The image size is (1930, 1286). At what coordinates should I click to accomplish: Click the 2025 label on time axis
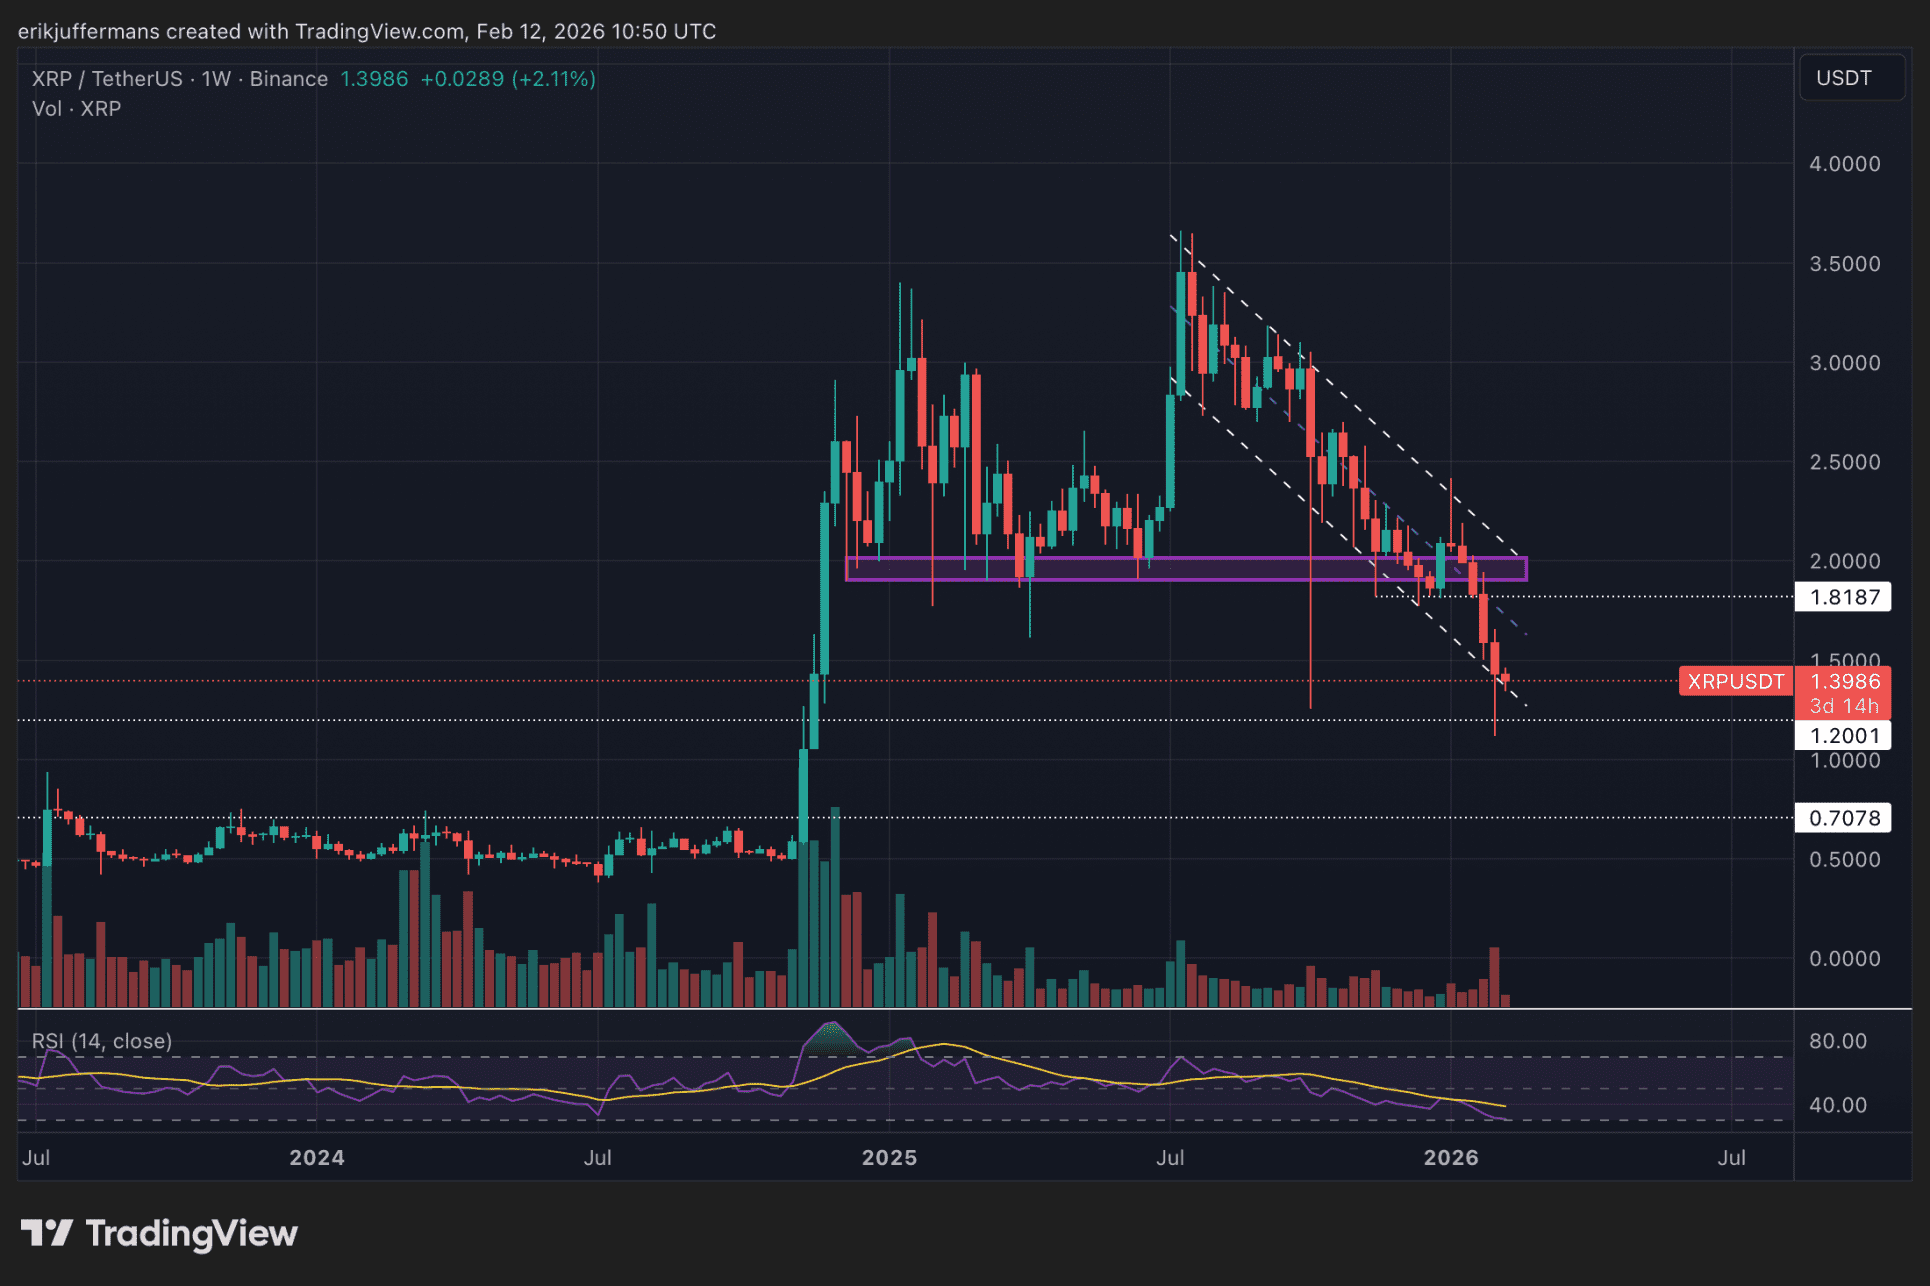tap(889, 1158)
